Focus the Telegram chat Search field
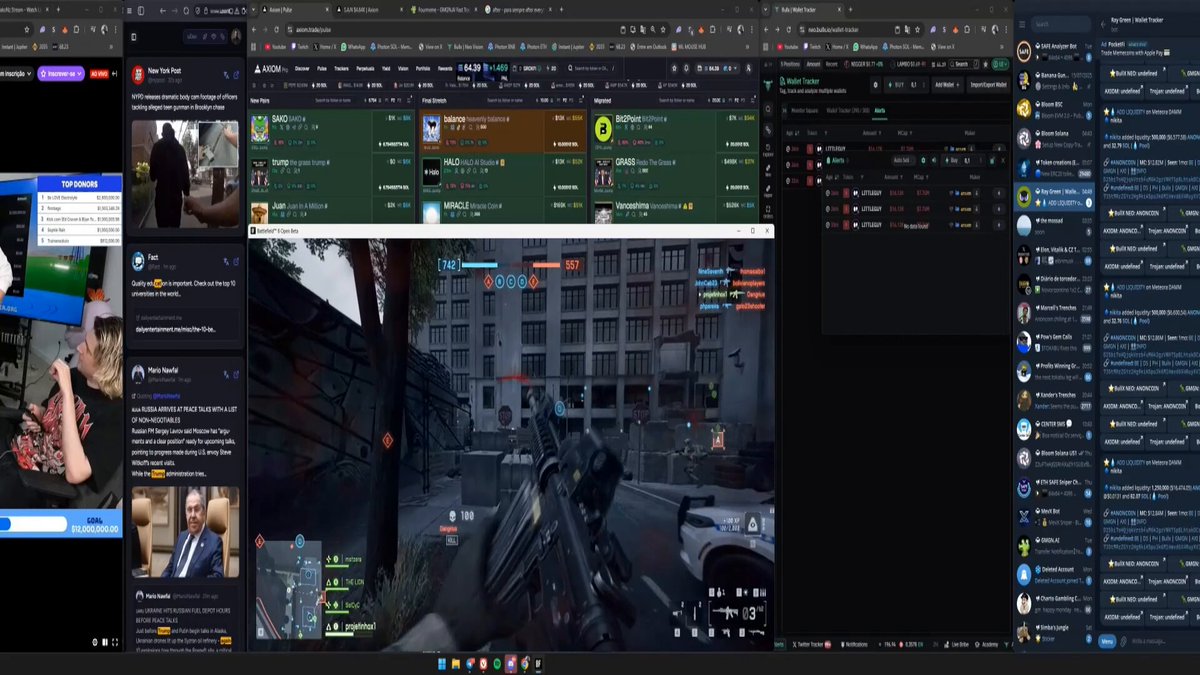This screenshot has height=675, width=1200. tap(1061, 24)
